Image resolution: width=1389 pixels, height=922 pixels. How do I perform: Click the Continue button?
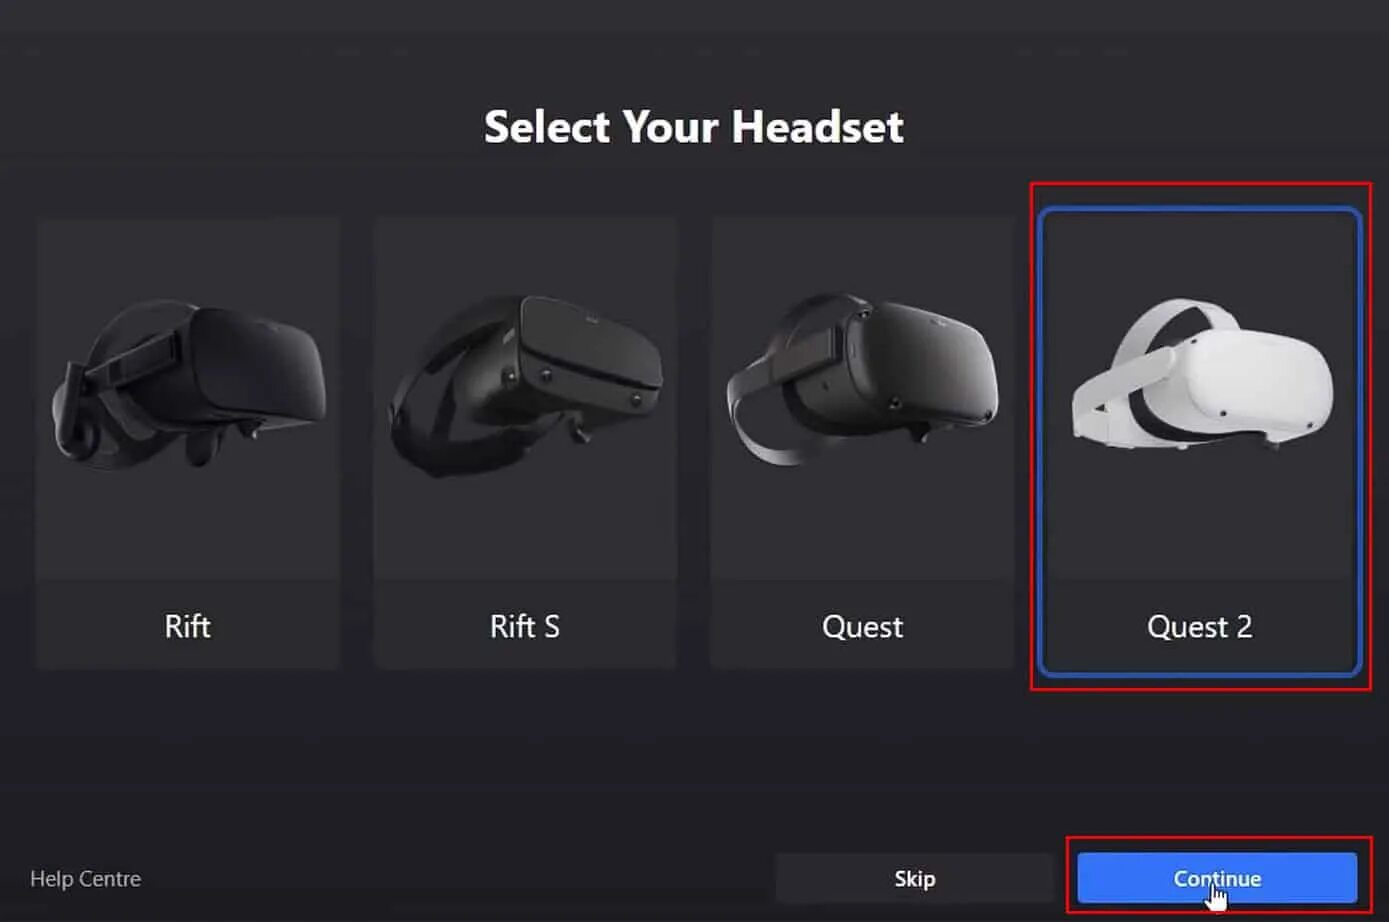coord(1217,878)
